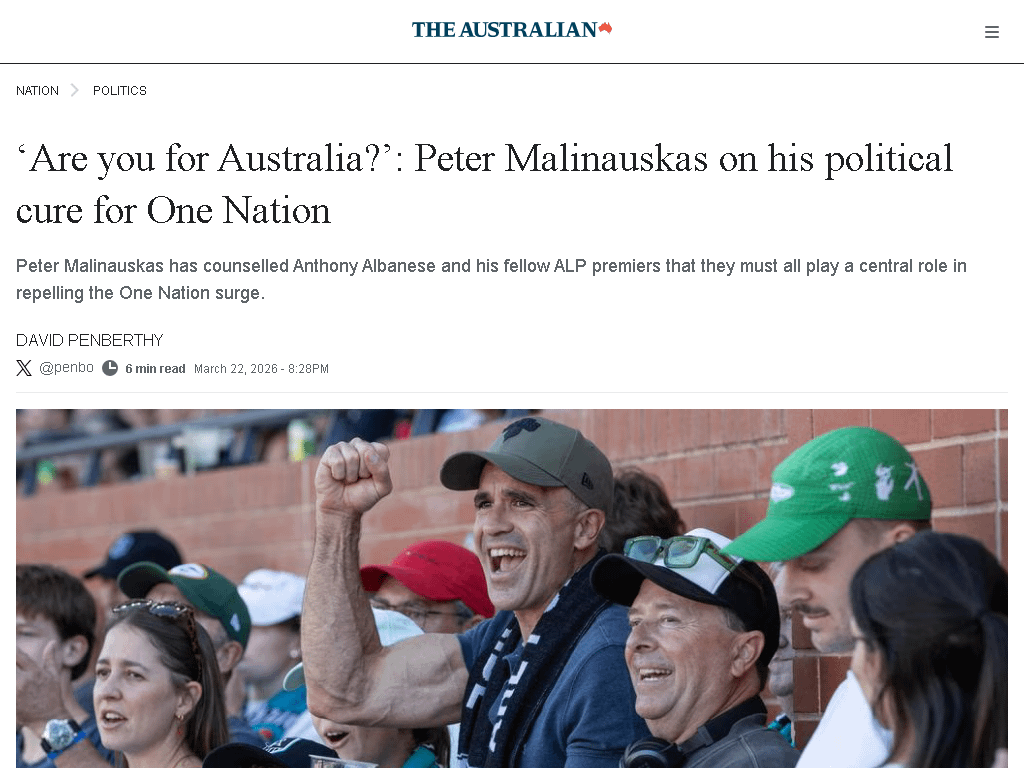Click the woman's sunglasses in photo's lower left
This screenshot has width=1024, height=768.
(x=155, y=608)
